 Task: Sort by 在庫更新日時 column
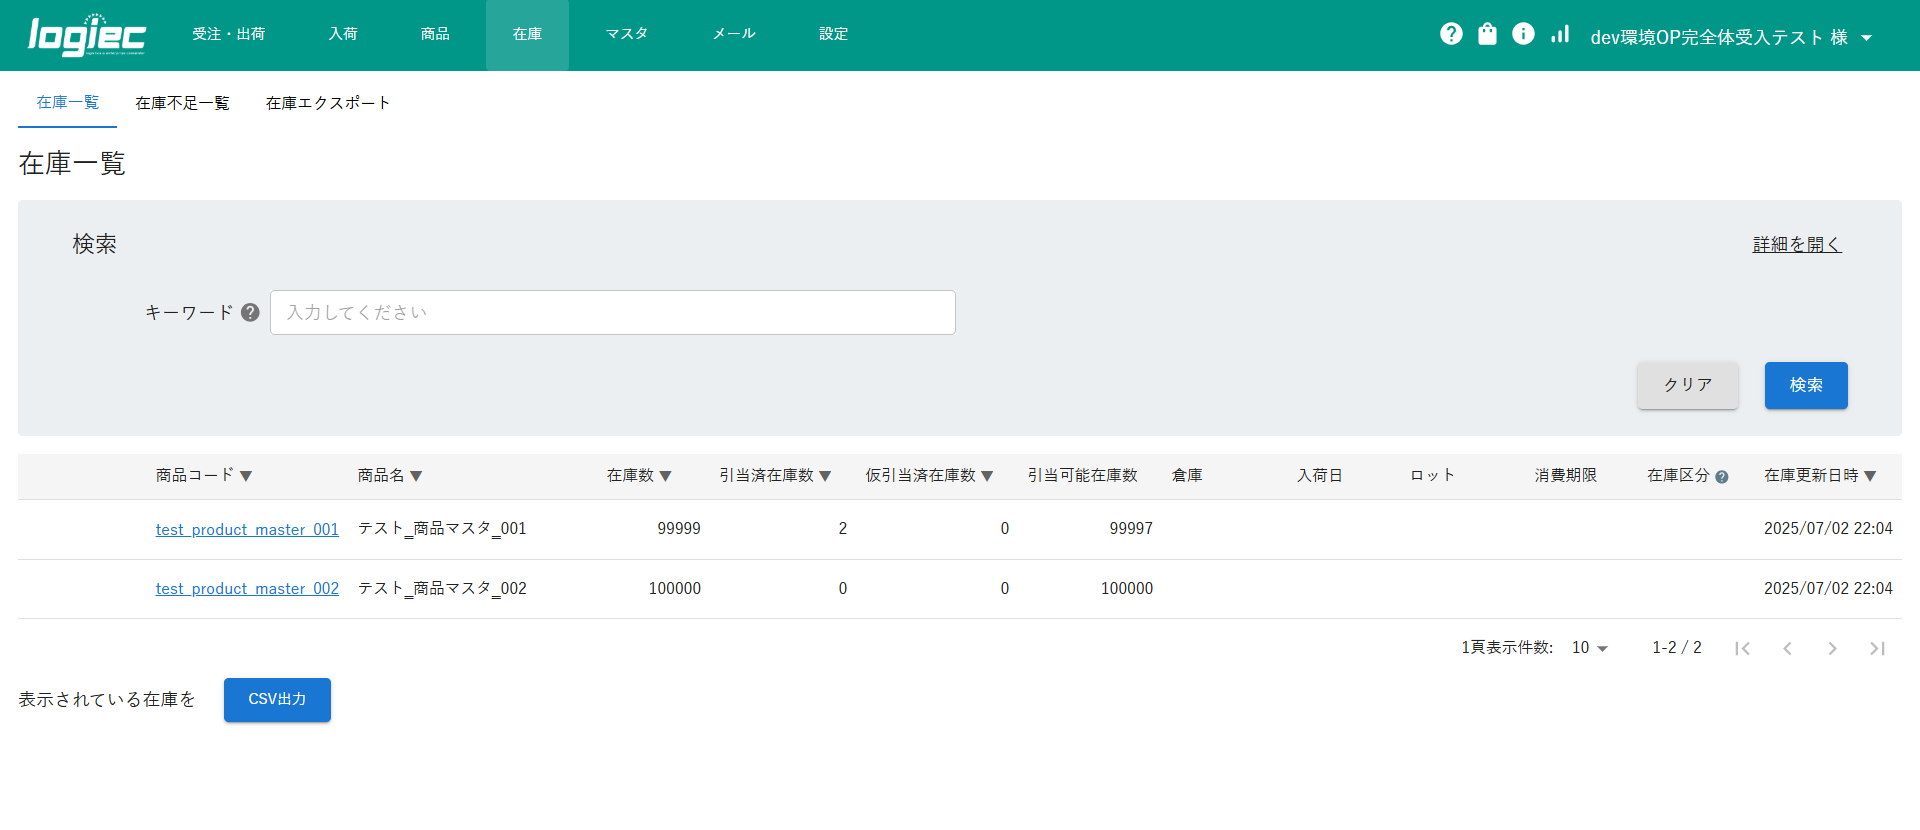1819,476
